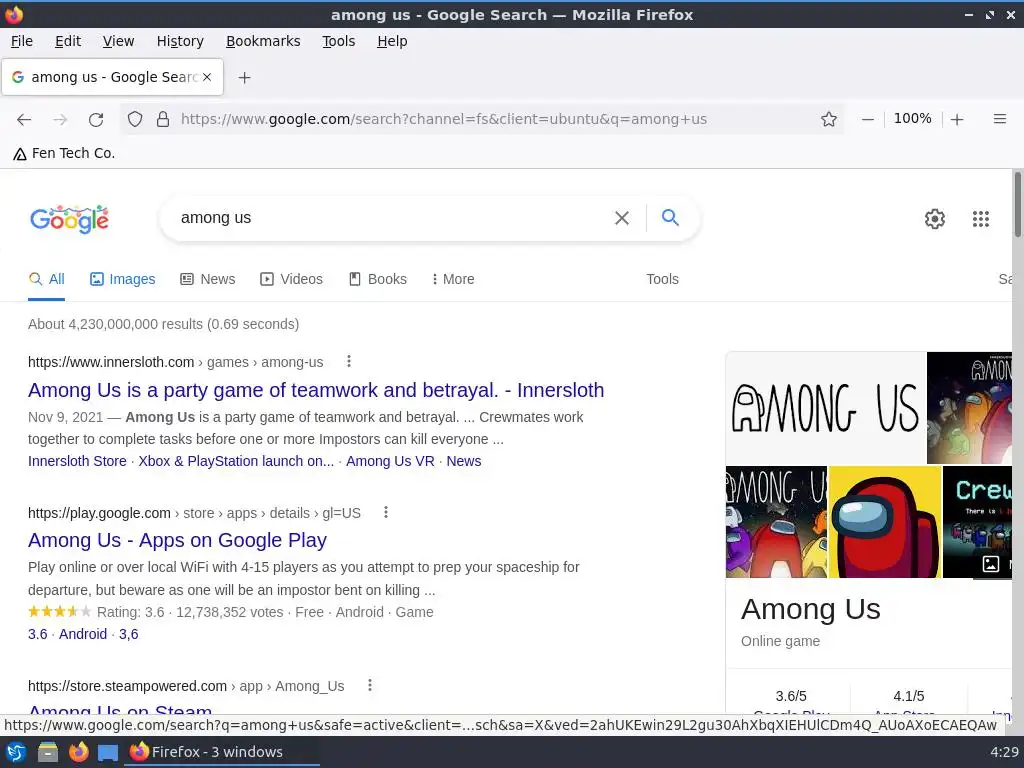The image size is (1024, 768).
Task: Open the red crewmate on yellow thumbnail
Action: tap(884, 522)
